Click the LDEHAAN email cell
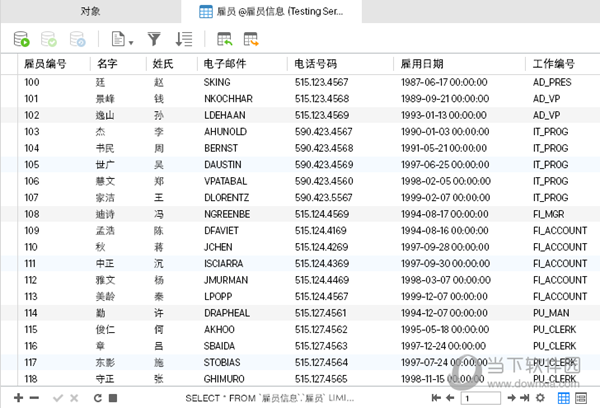Image resolution: width=600 pixels, height=408 pixels. click(x=225, y=115)
